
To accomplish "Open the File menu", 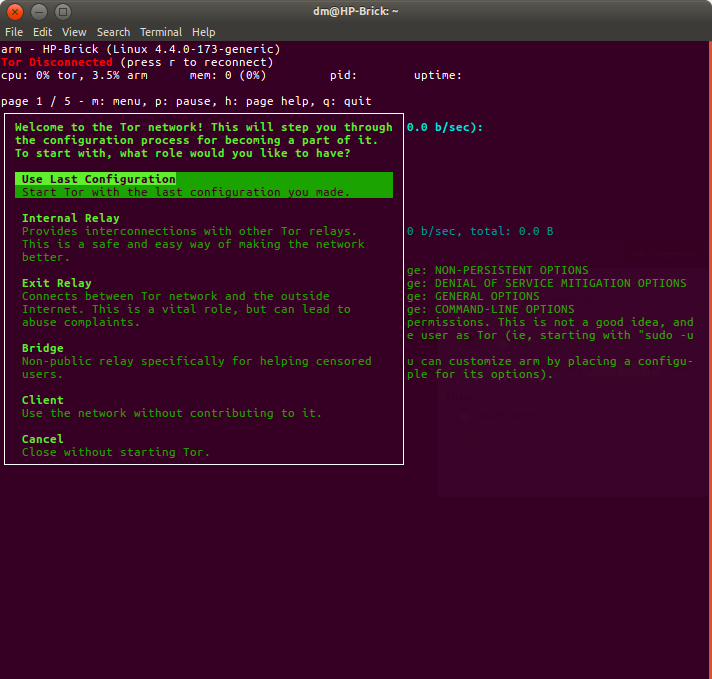I will coord(13,32).
